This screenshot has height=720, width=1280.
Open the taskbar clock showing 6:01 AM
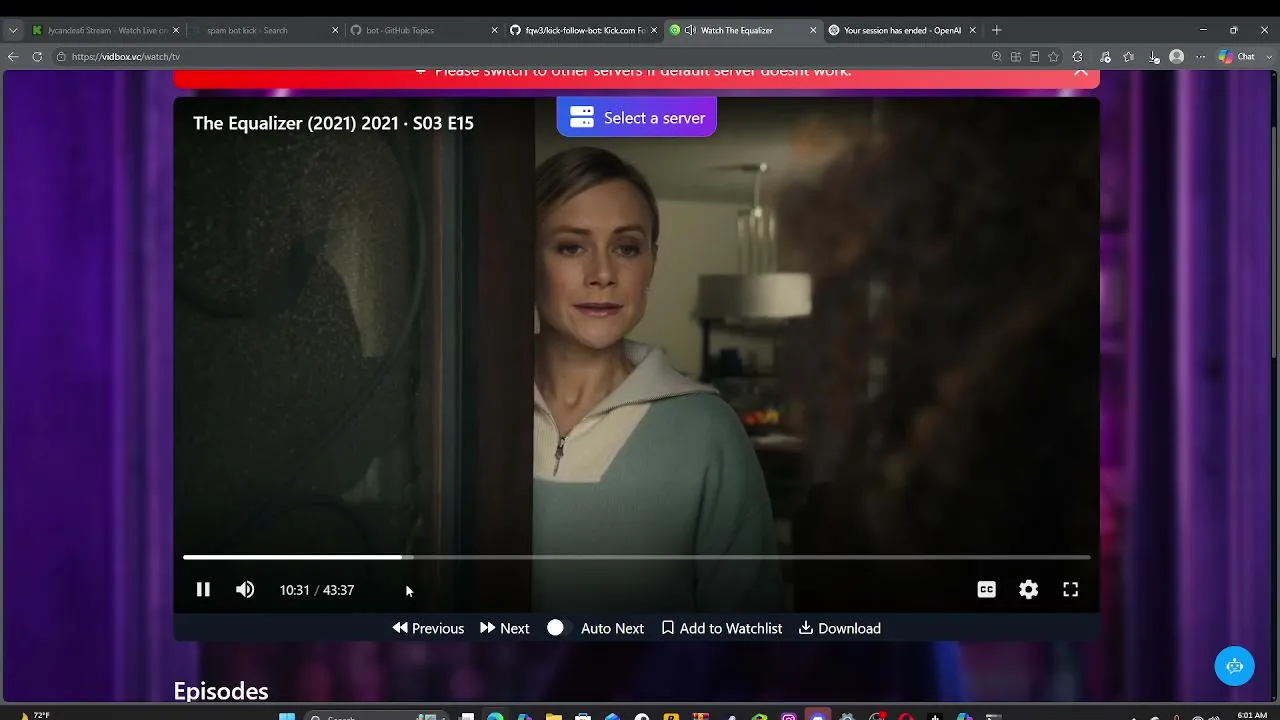click(x=1251, y=715)
